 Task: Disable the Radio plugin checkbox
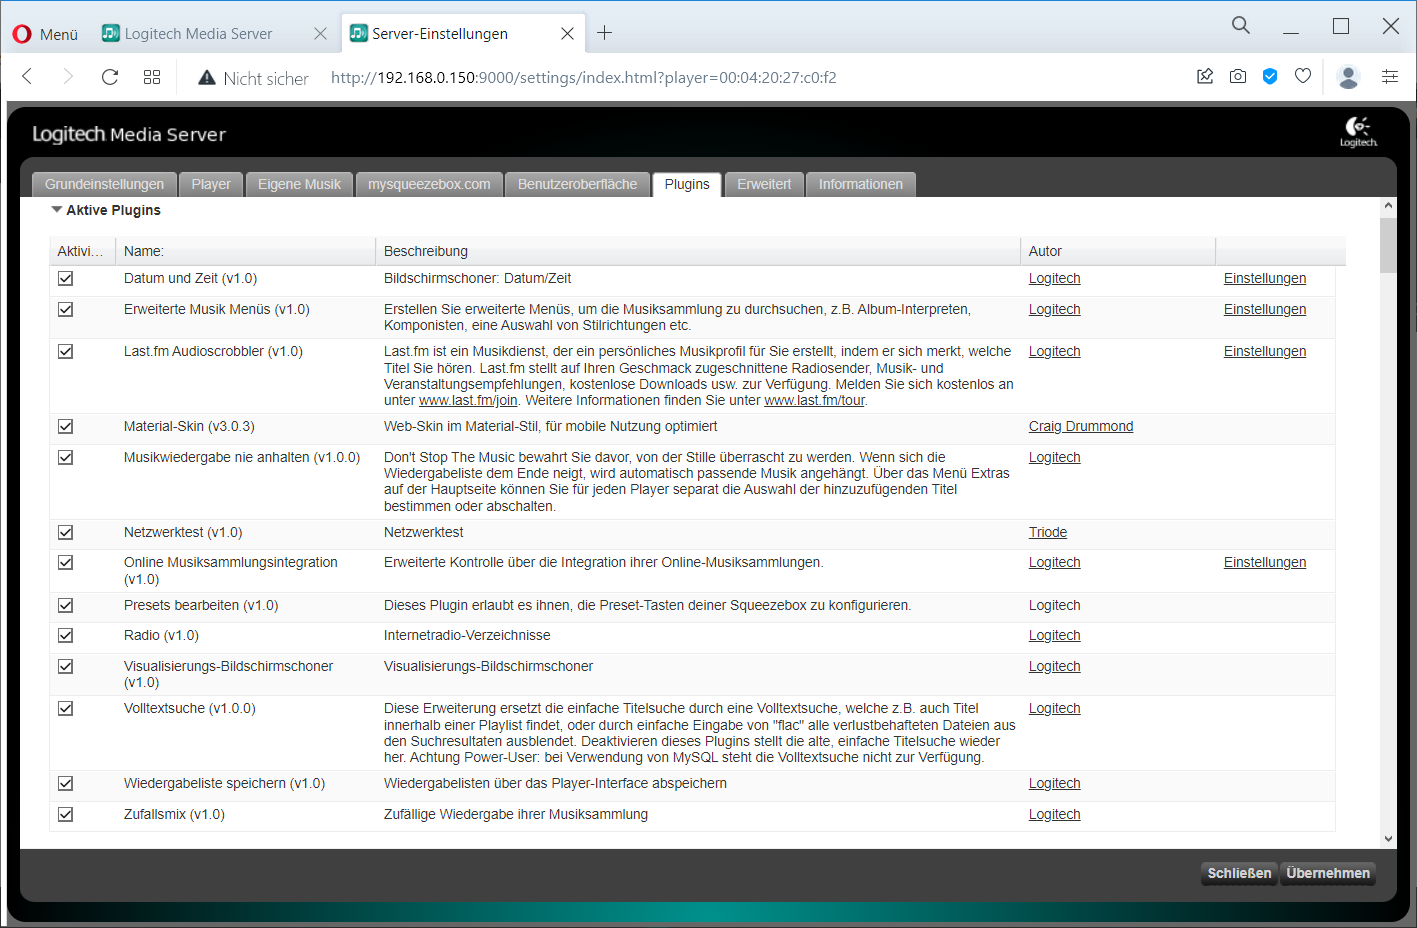(66, 636)
